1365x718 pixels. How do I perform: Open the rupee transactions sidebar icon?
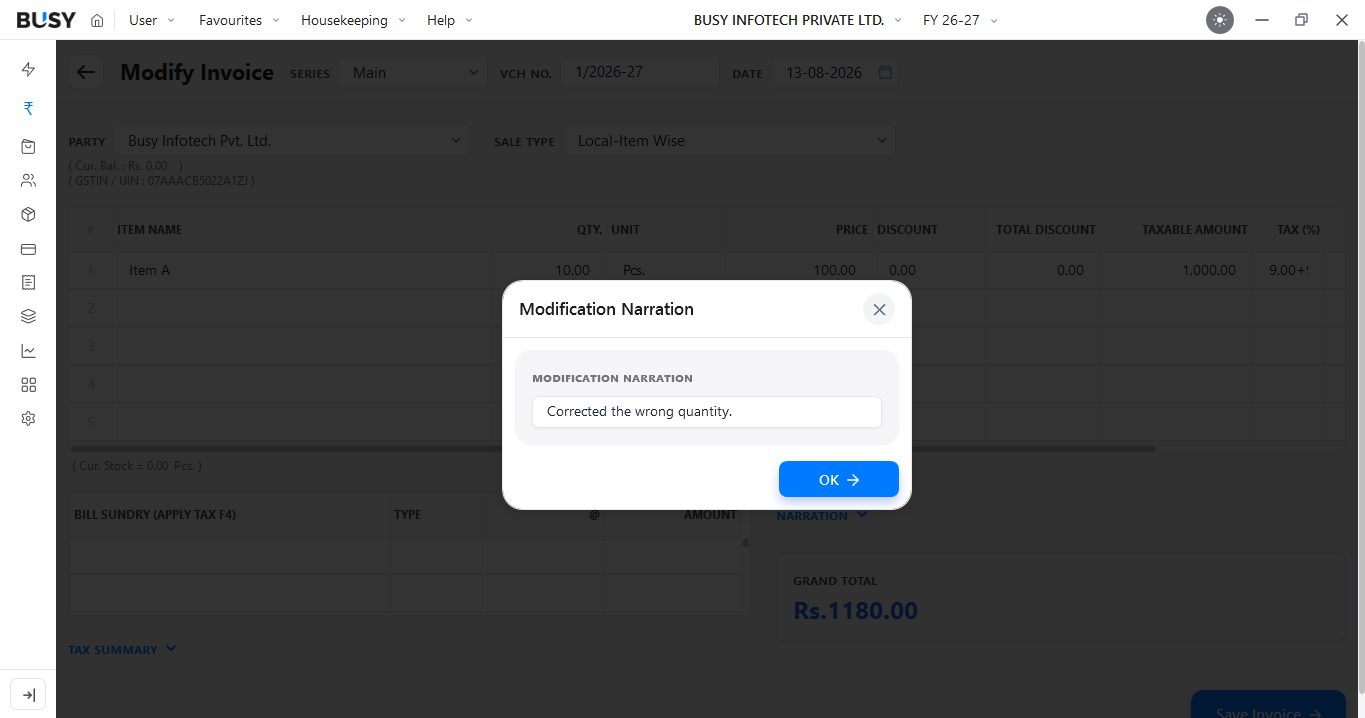(x=28, y=108)
